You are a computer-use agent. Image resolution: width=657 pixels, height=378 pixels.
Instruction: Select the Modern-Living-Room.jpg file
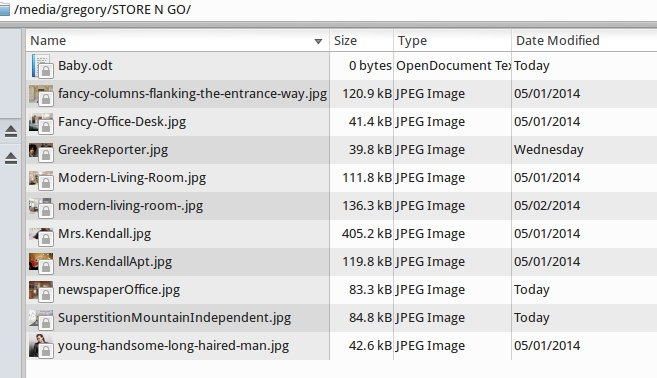[x=132, y=178]
